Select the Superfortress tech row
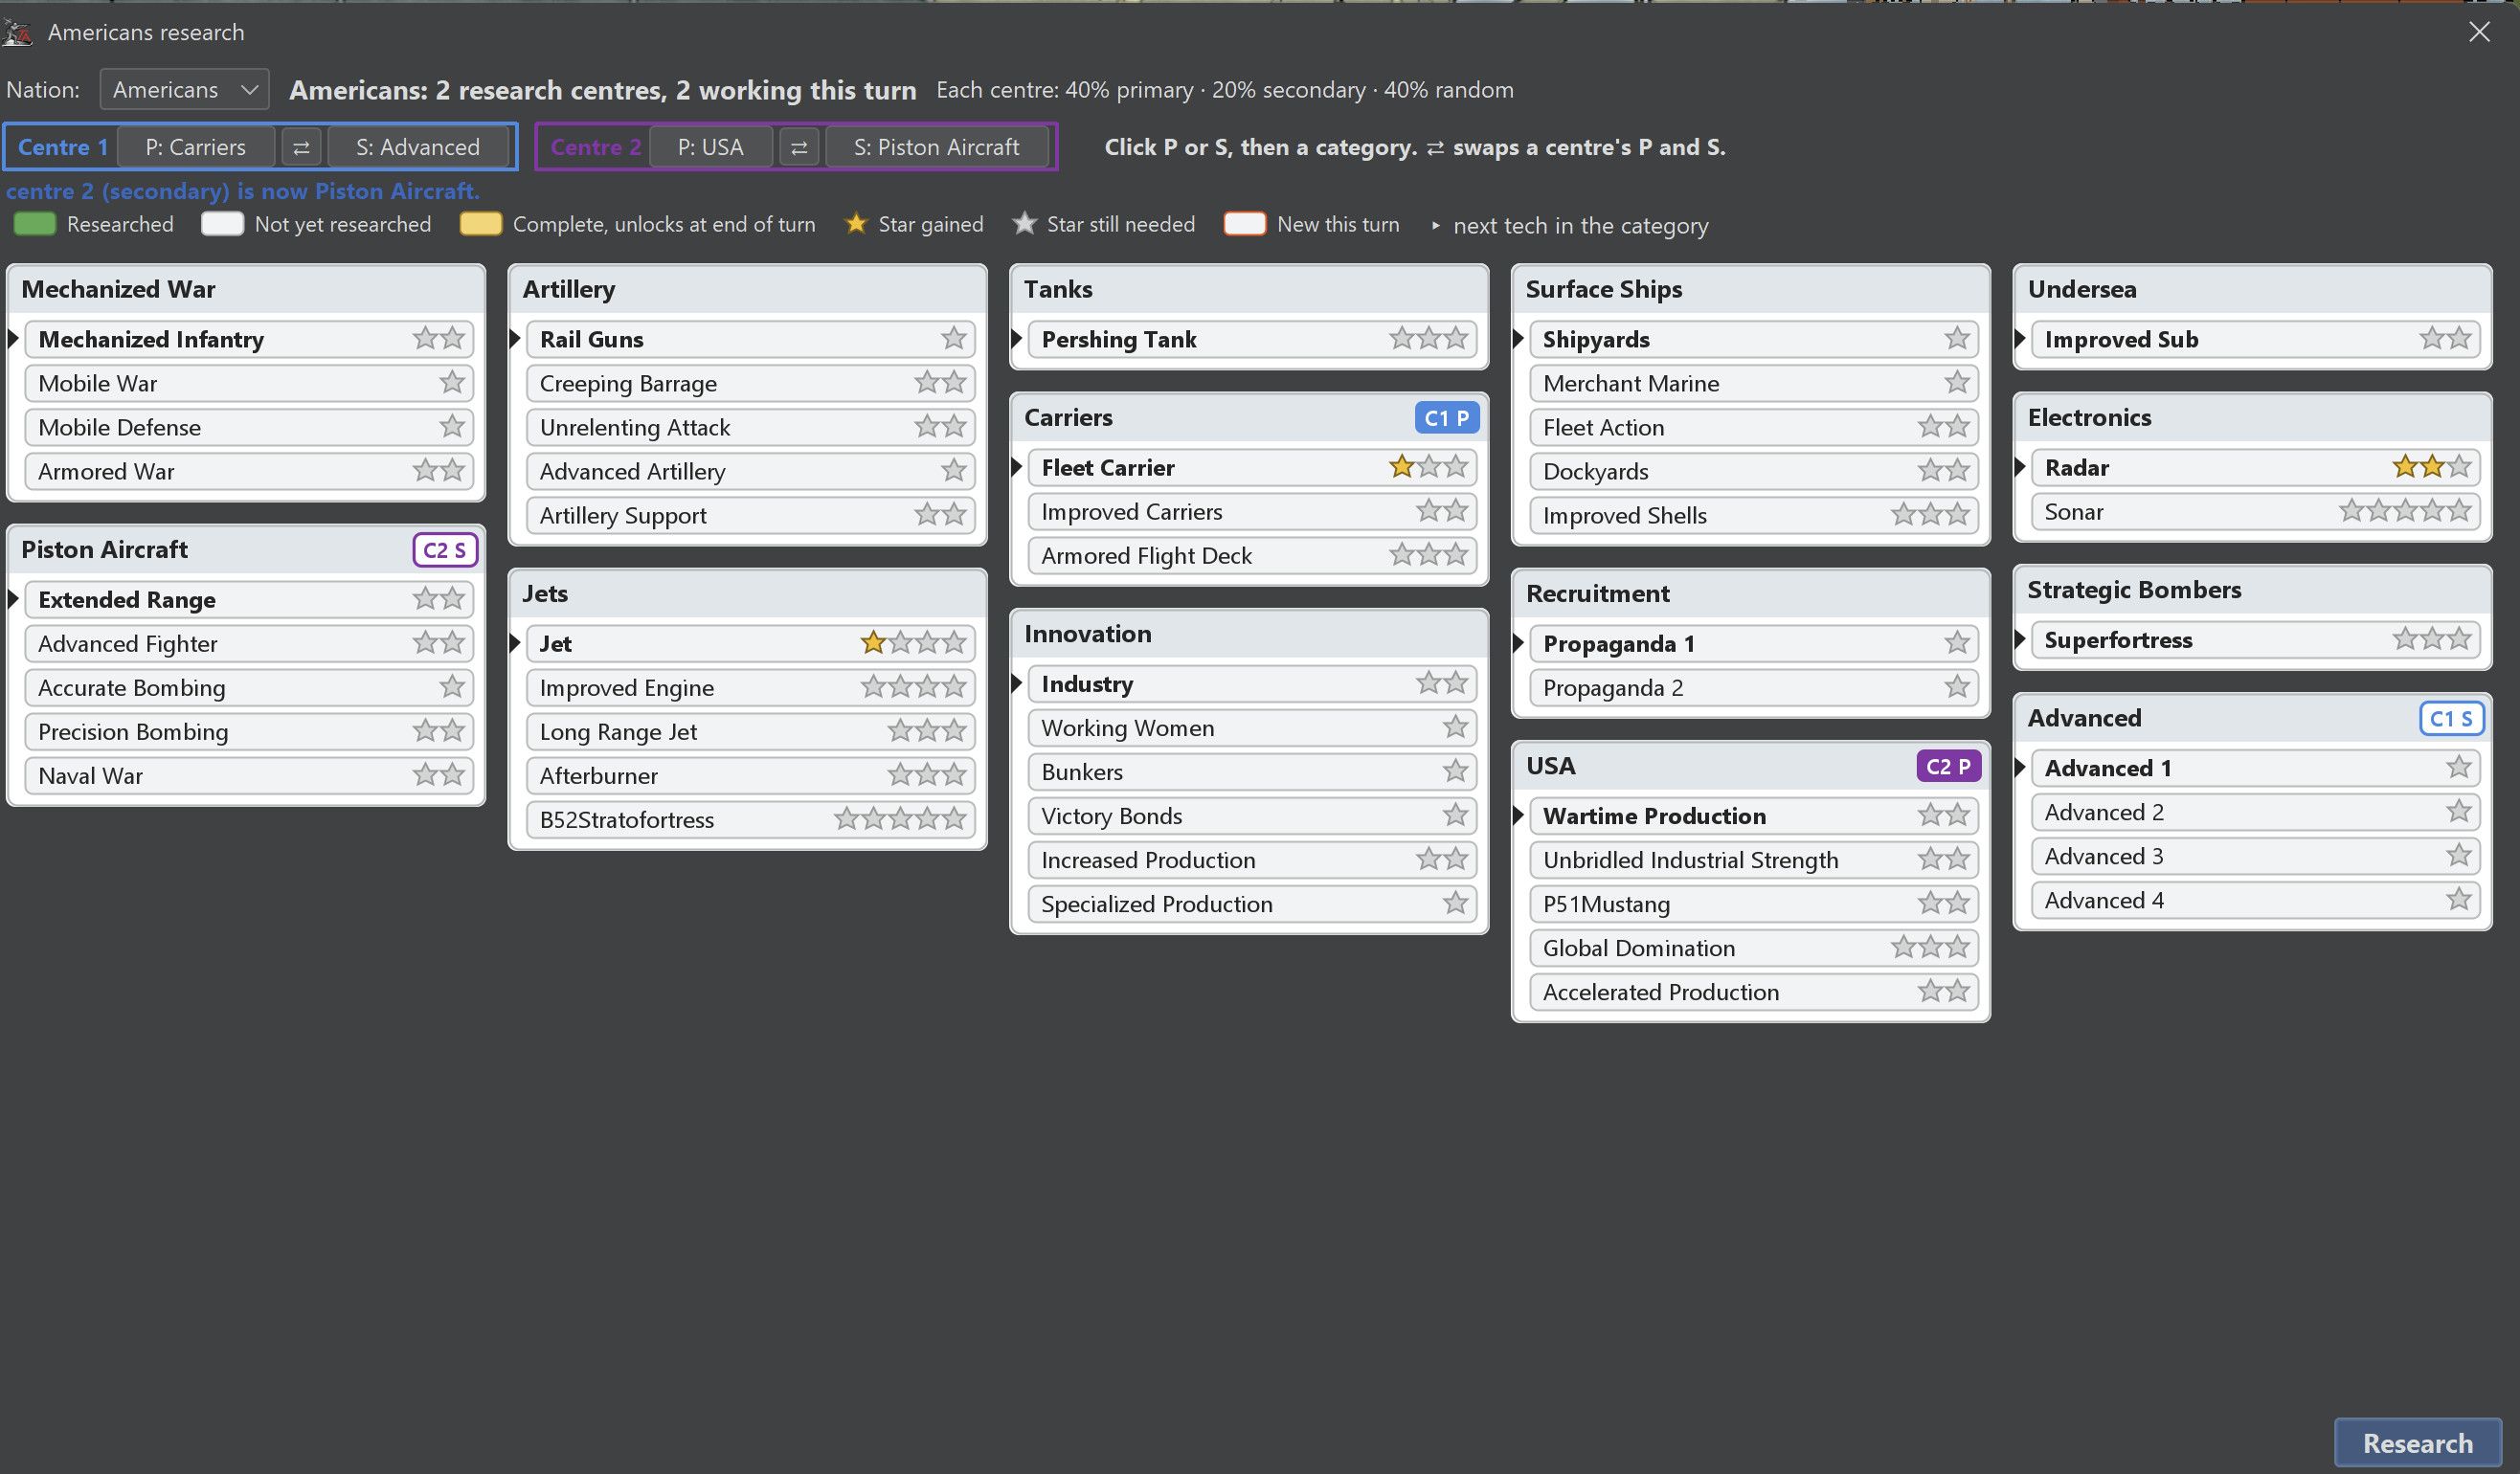 point(2255,640)
